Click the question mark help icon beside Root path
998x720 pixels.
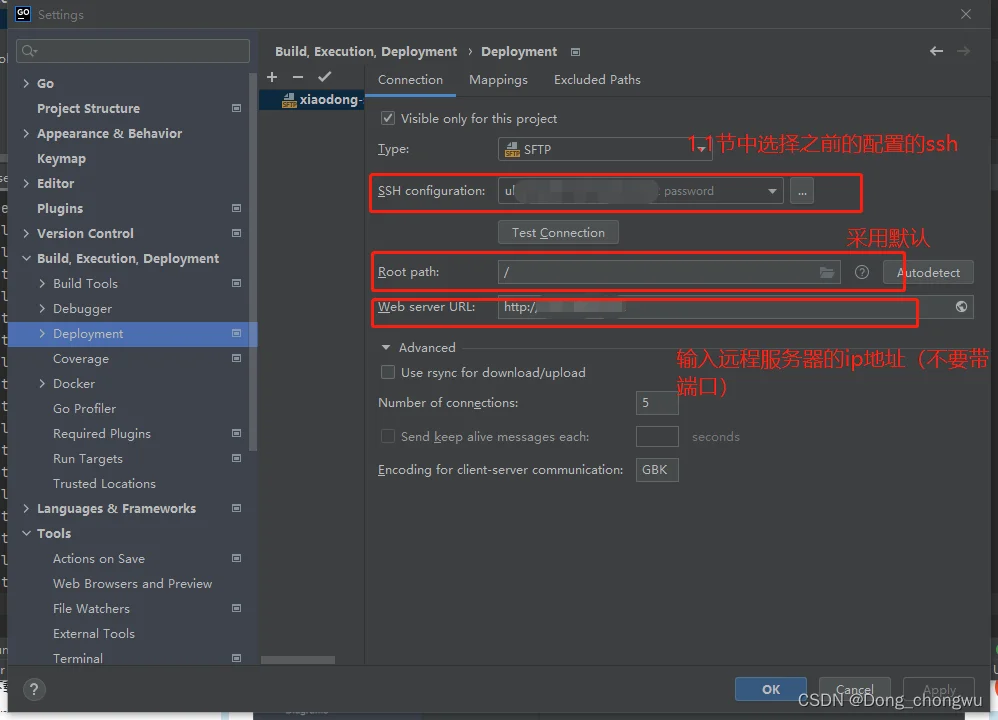[862, 272]
